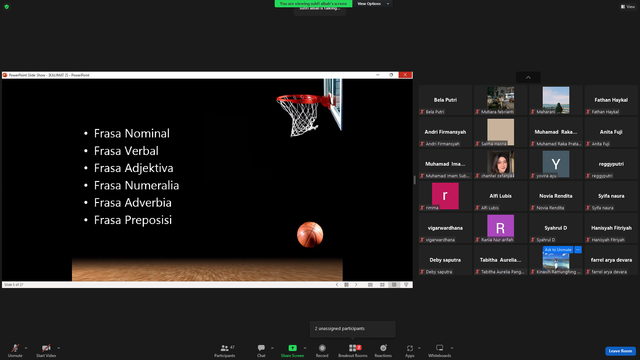Click the green Share Screen icon

tap(292, 348)
